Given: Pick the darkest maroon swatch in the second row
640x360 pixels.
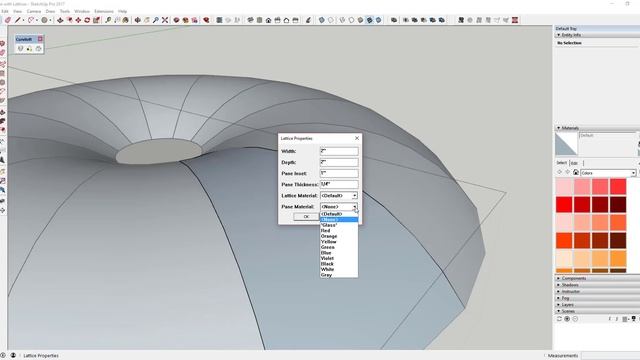Looking at the screenshot, I should (618, 204).
